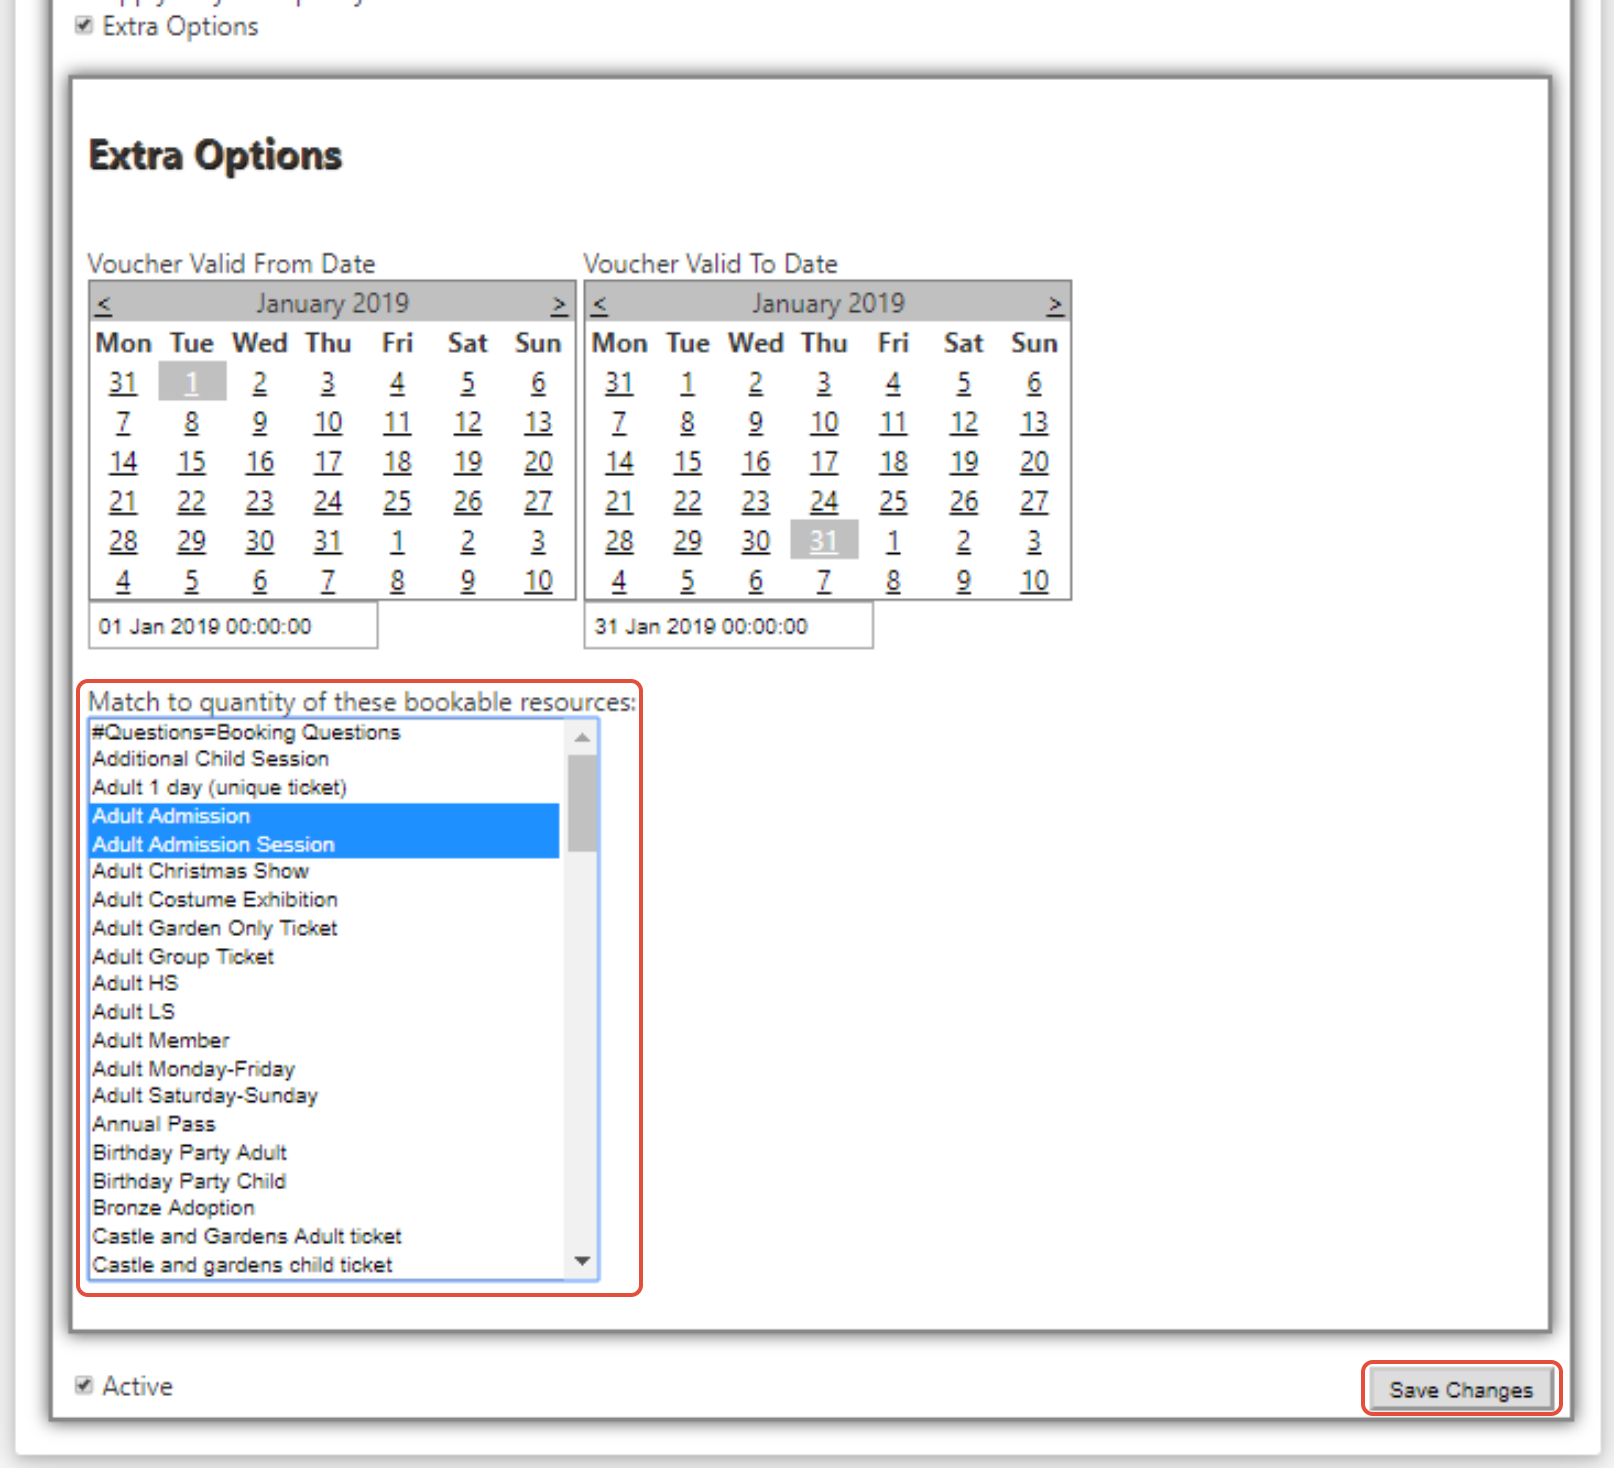Viewport: 1614px width, 1468px height.
Task: Choose day 27 in Valid From calendar
Action: point(538,501)
